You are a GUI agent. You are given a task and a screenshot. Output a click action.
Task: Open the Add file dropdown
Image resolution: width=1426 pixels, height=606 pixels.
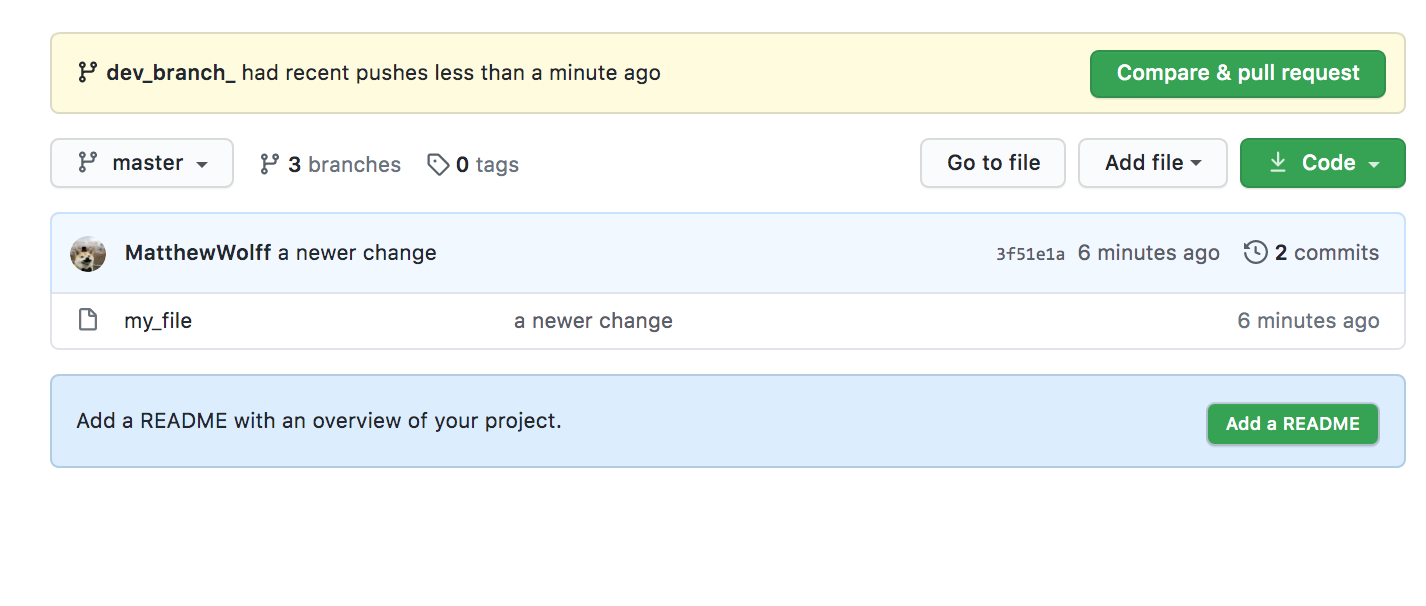coord(1152,163)
